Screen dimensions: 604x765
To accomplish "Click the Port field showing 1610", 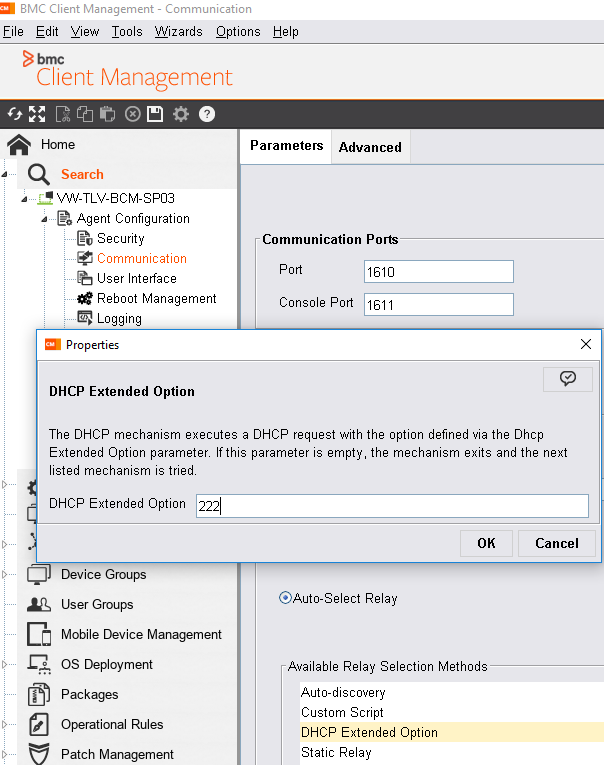I will (439, 272).
